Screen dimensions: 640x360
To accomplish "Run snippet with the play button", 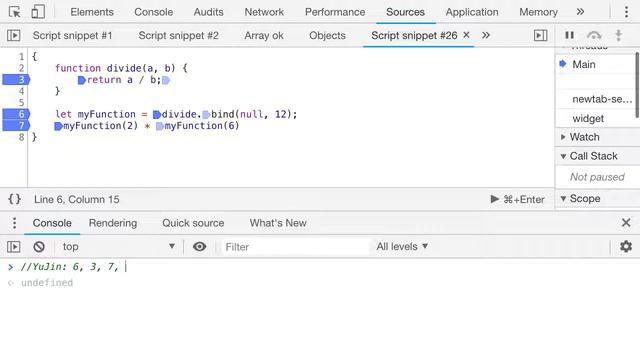I will [494, 199].
